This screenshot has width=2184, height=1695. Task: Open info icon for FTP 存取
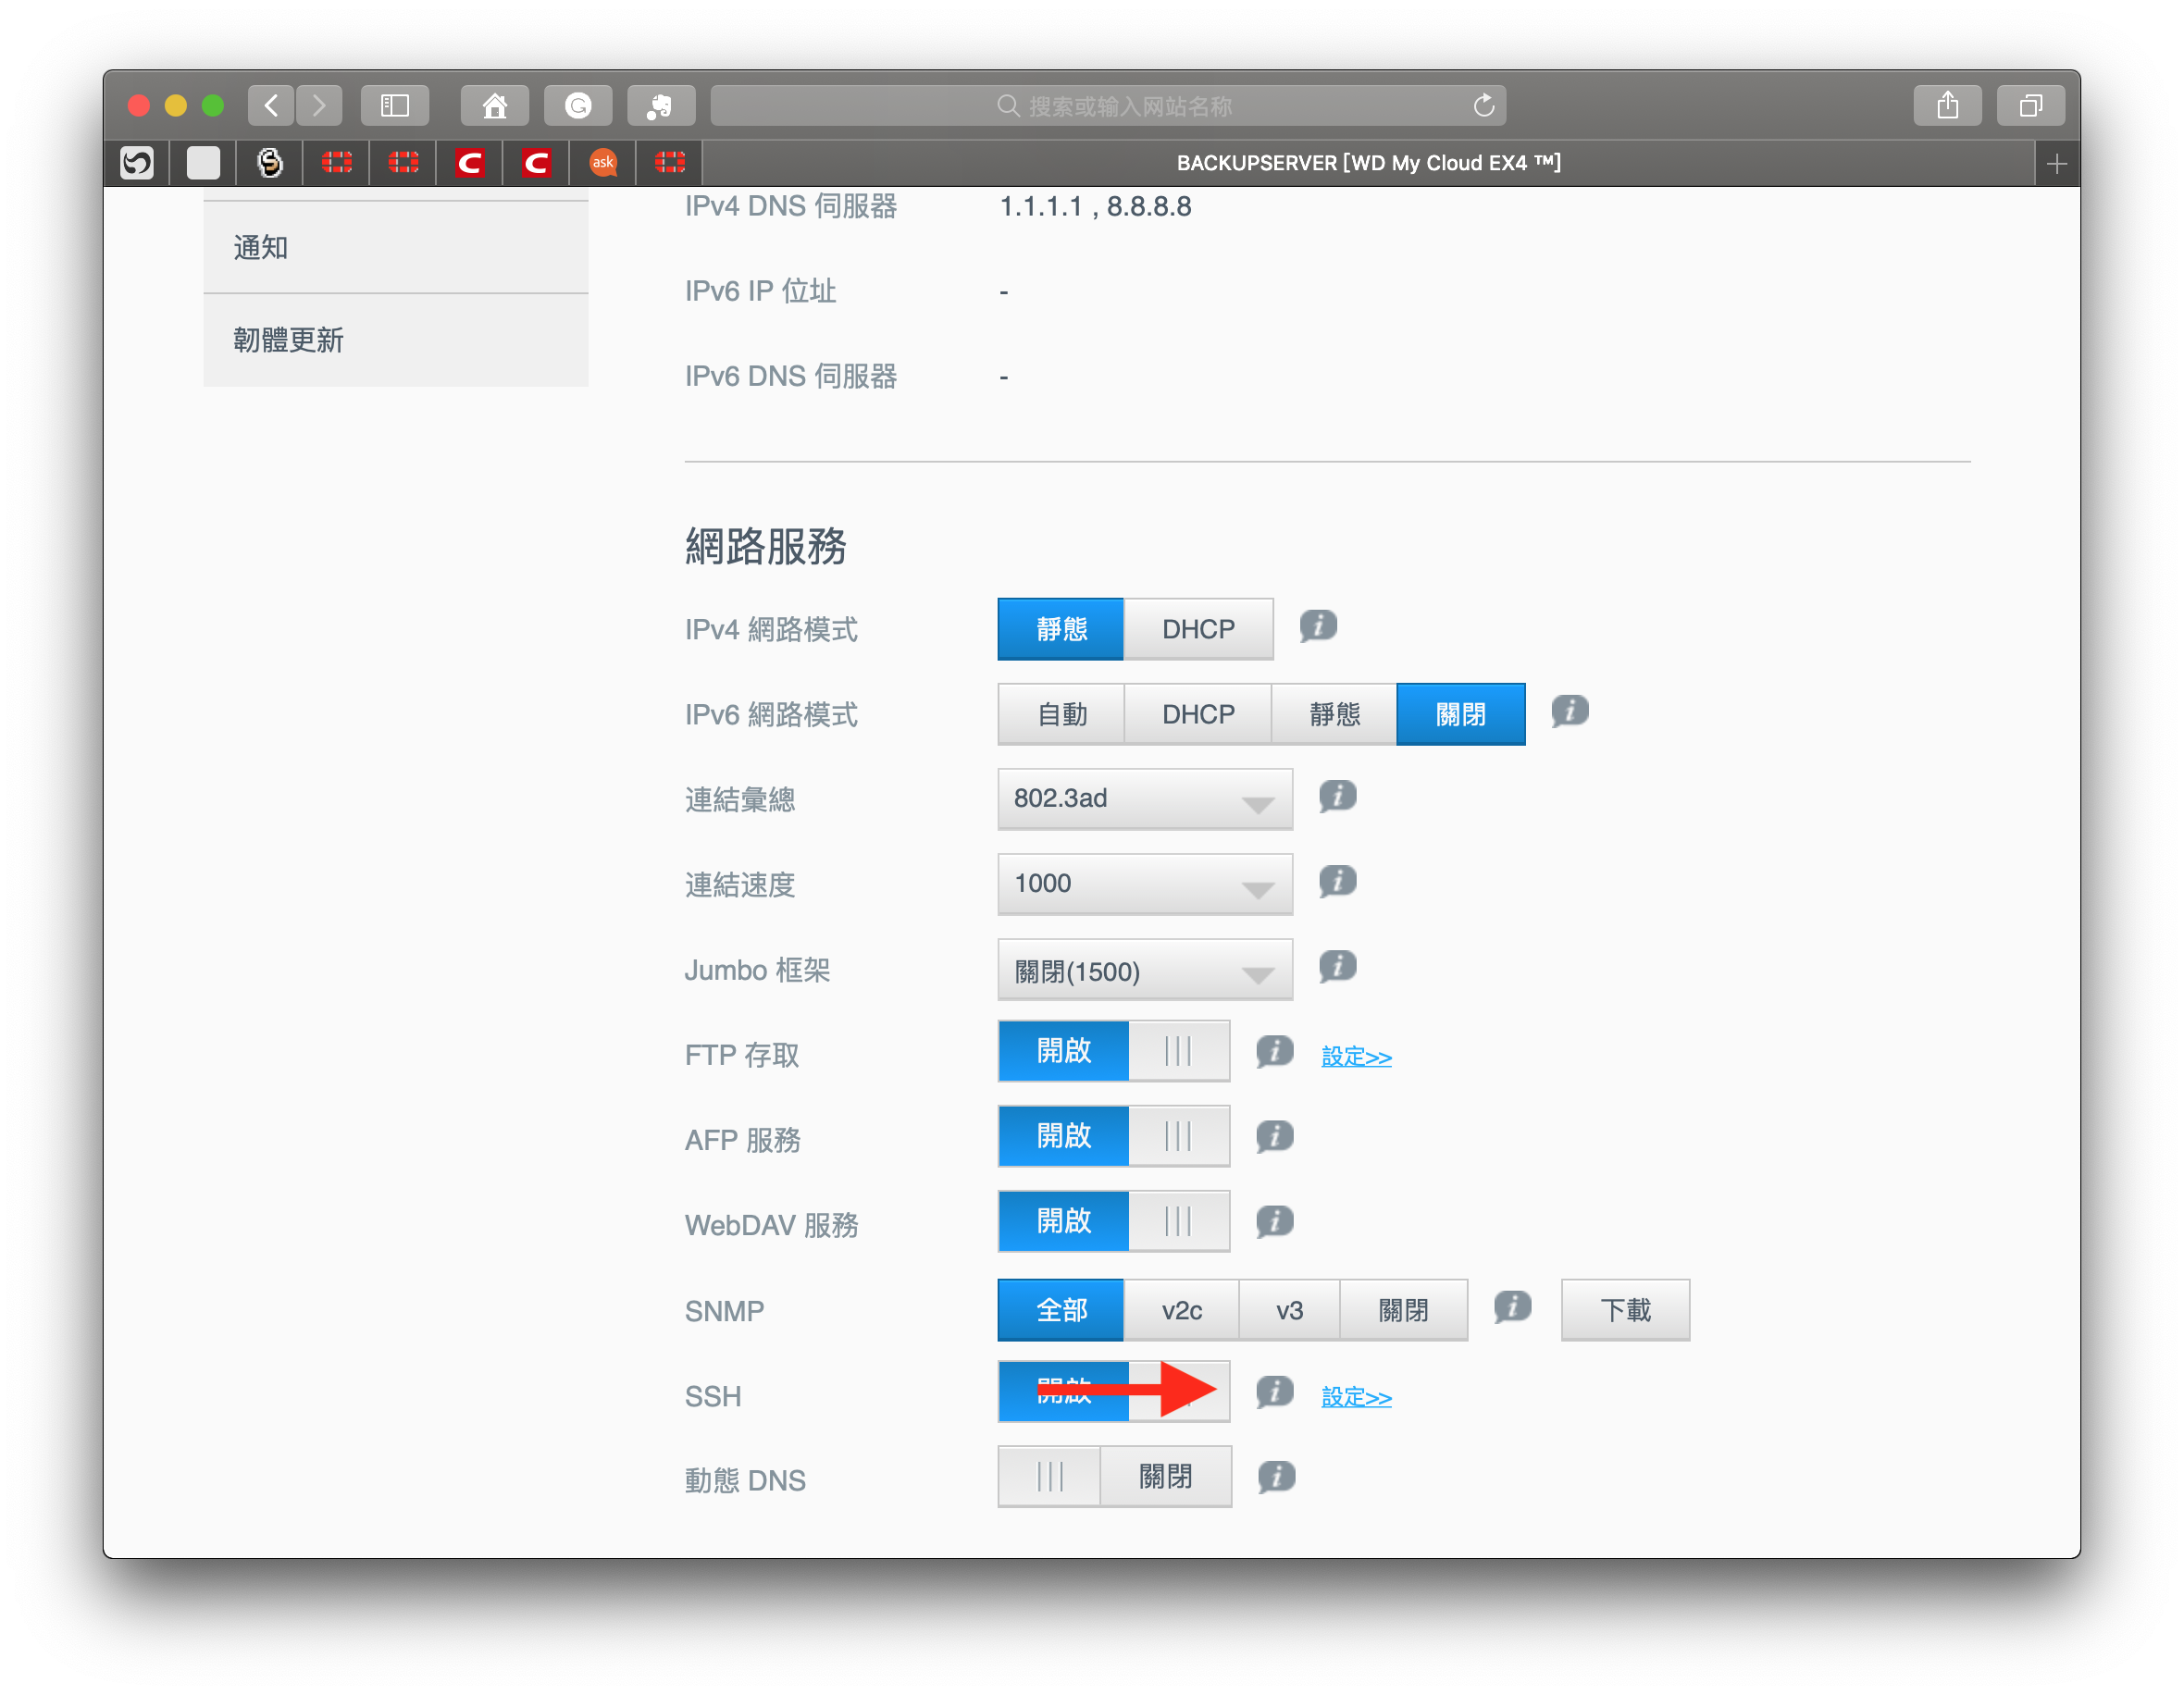tap(1274, 1052)
